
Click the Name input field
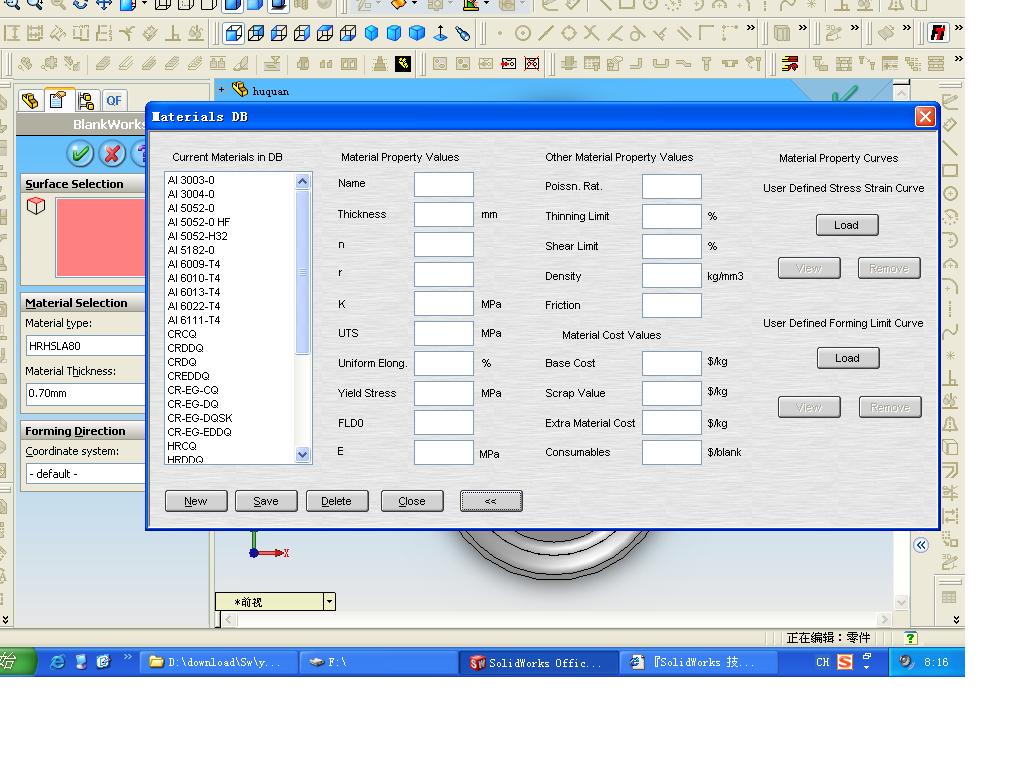[x=443, y=185]
